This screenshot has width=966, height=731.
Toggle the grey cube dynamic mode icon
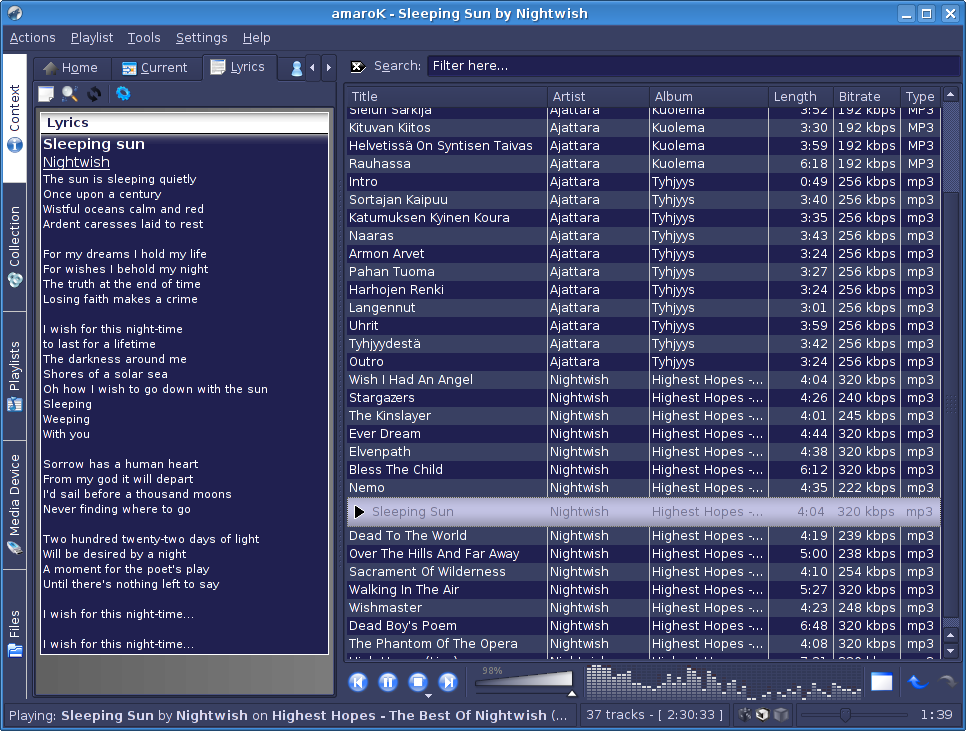[781, 714]
